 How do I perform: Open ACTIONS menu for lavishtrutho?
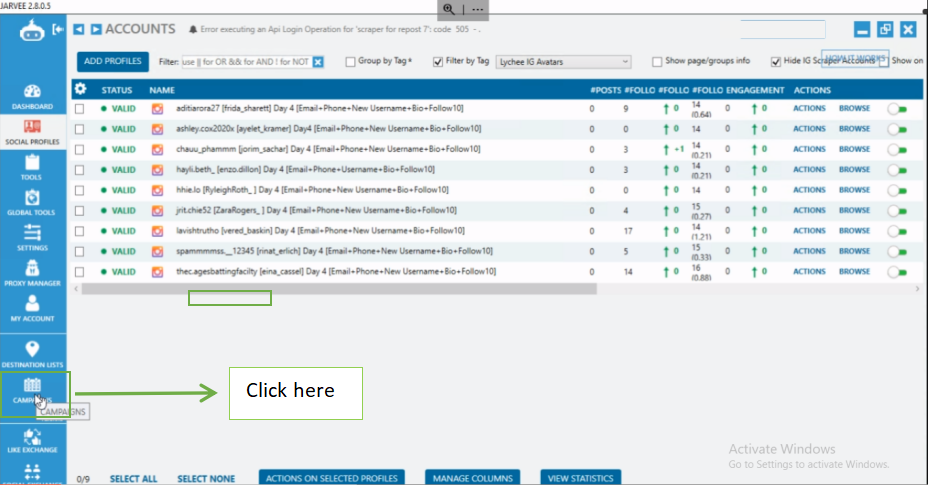click(x=809, y=231)
